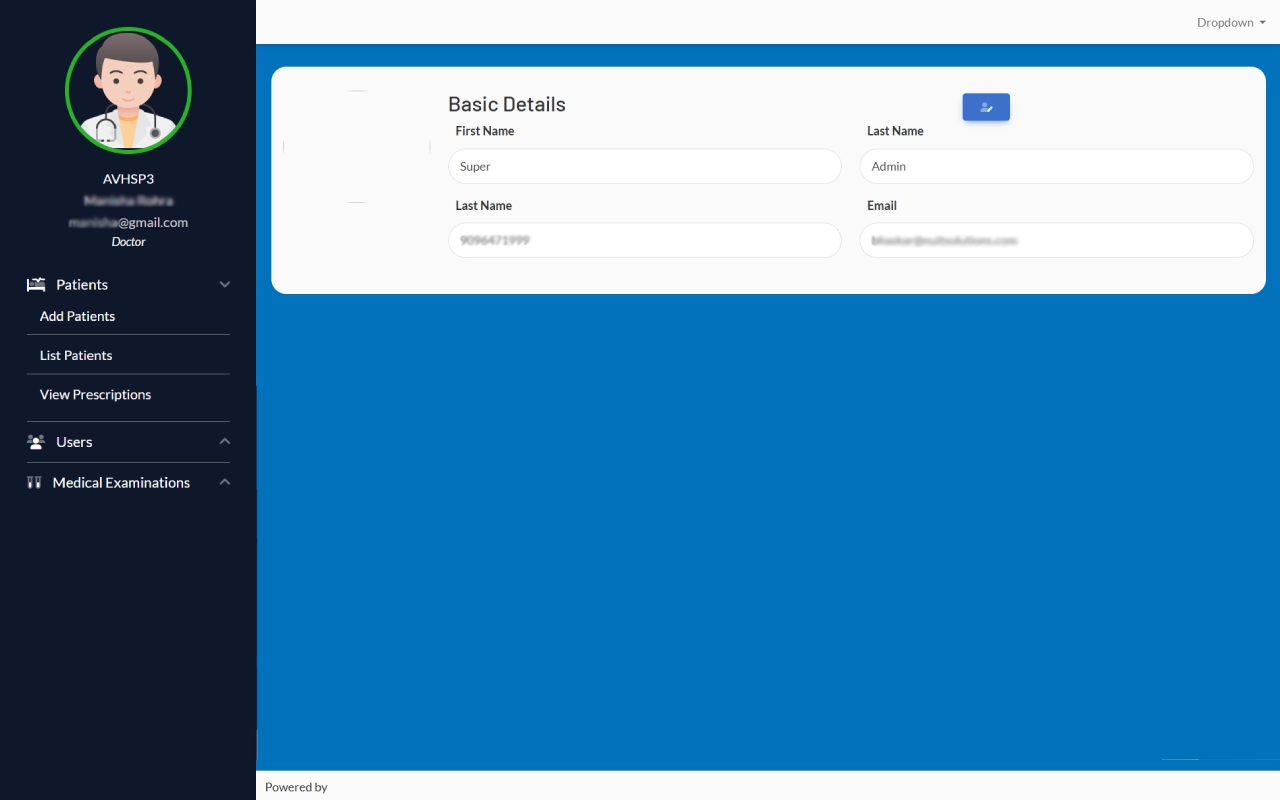Image resolution: width=1280 pixels, height=800 pixels.
Task: Click the Users menu label
Action: tap(74, 442)
